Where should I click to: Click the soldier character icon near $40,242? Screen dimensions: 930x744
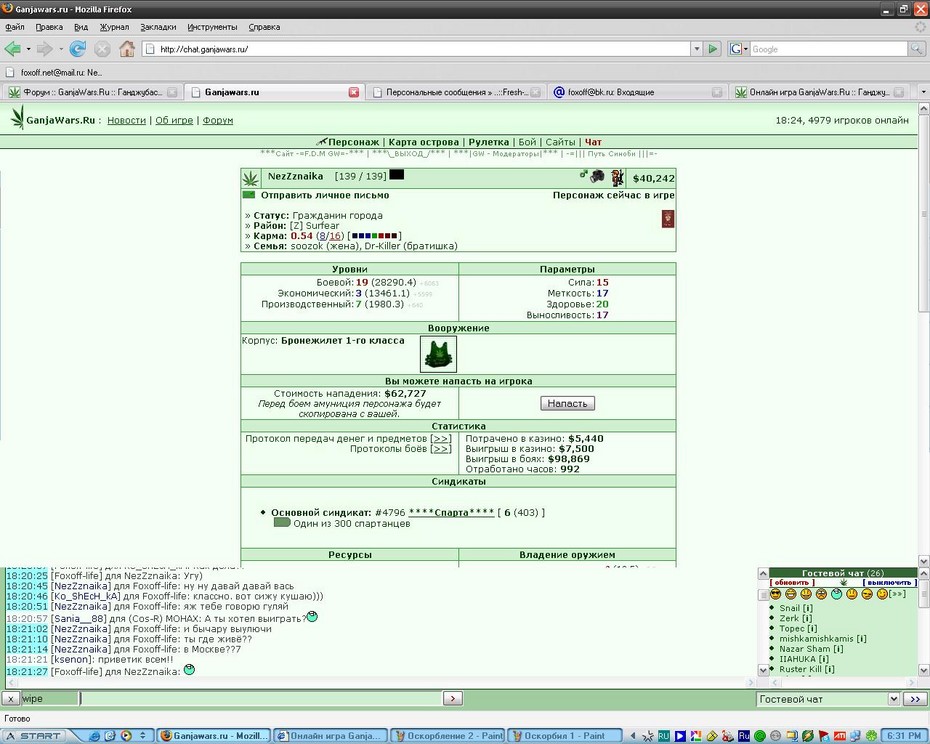pos(617,177)
